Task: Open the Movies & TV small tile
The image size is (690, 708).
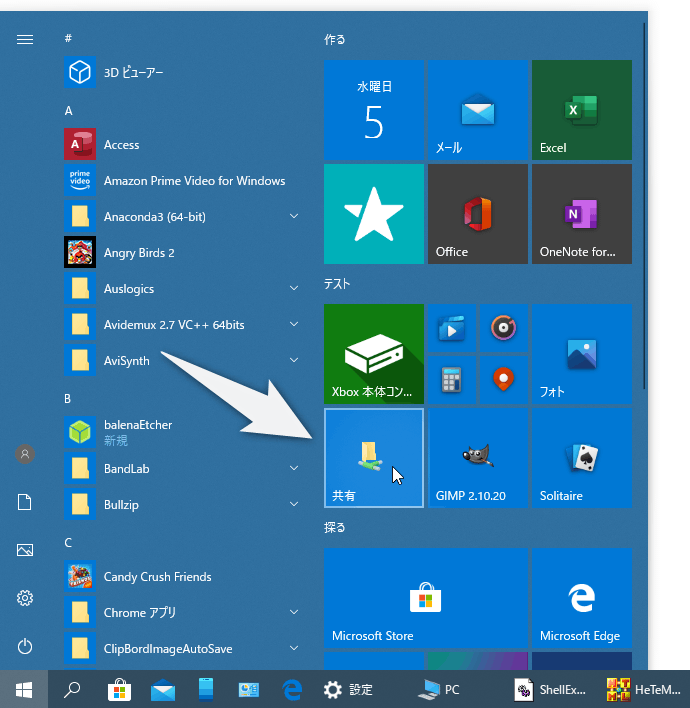Action: [x=452, y=328]
